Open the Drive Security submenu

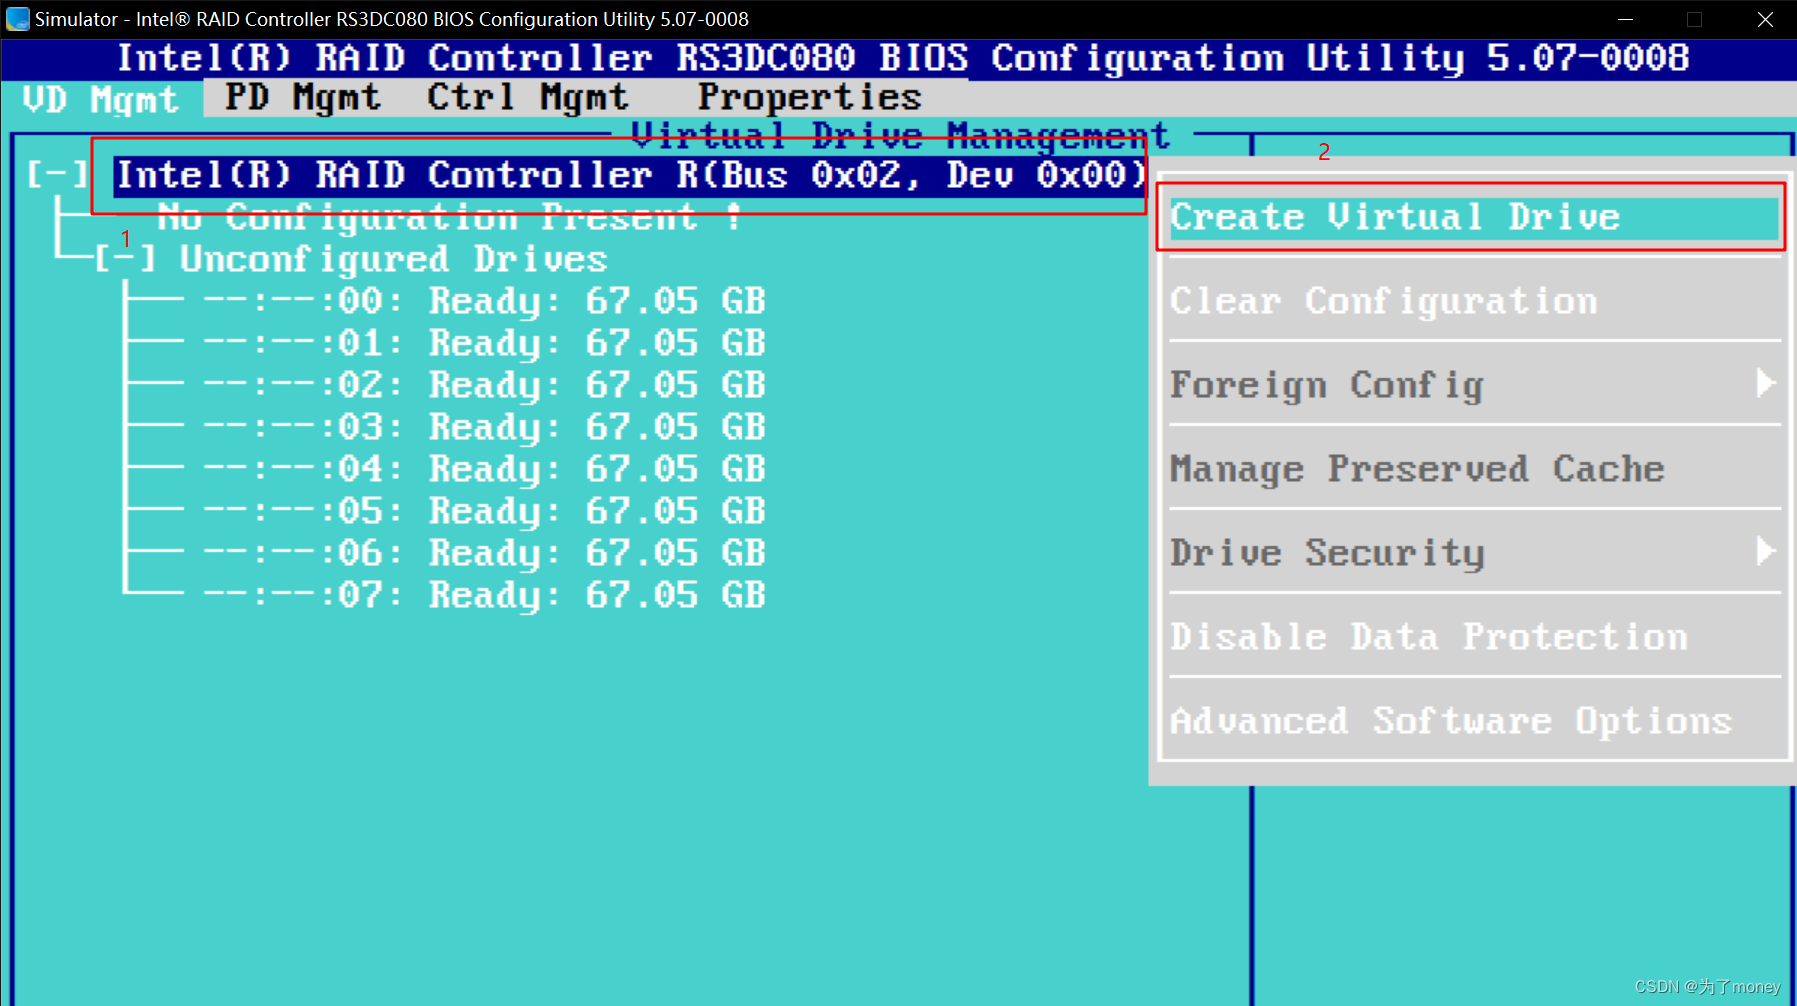[x=1327, y=552]
